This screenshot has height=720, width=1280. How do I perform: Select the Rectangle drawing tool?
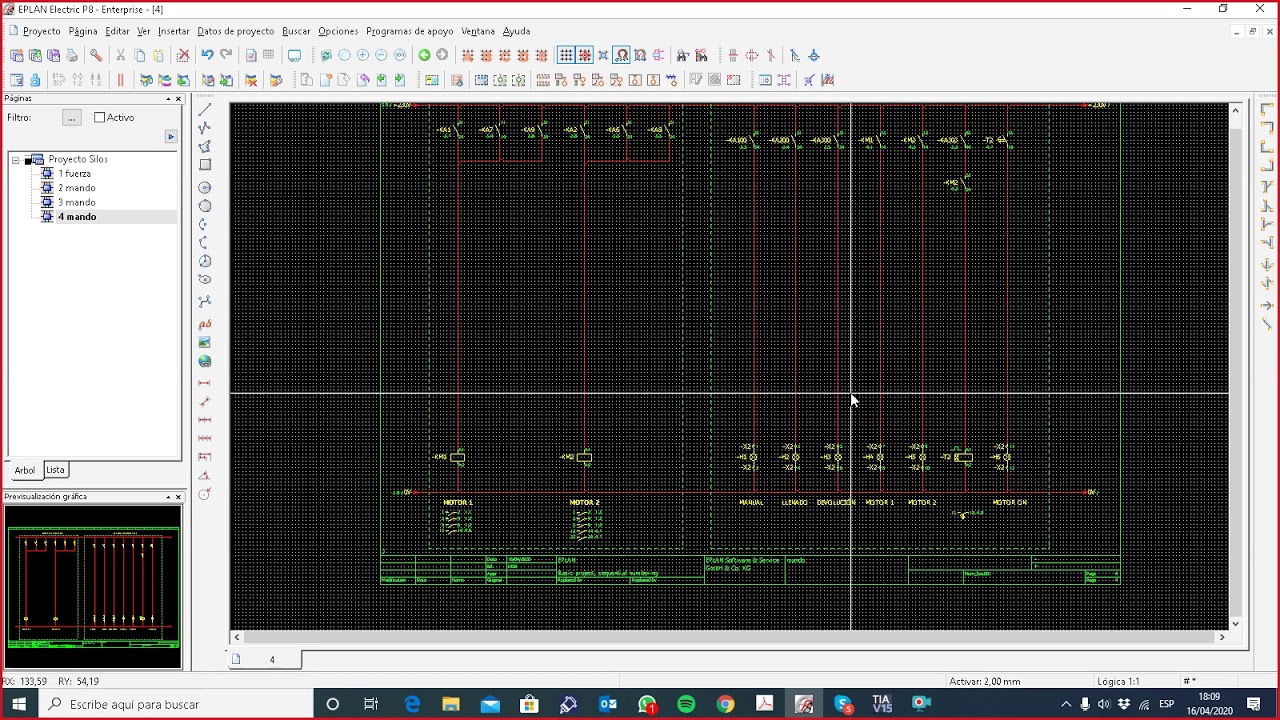(x=205, y=165)
